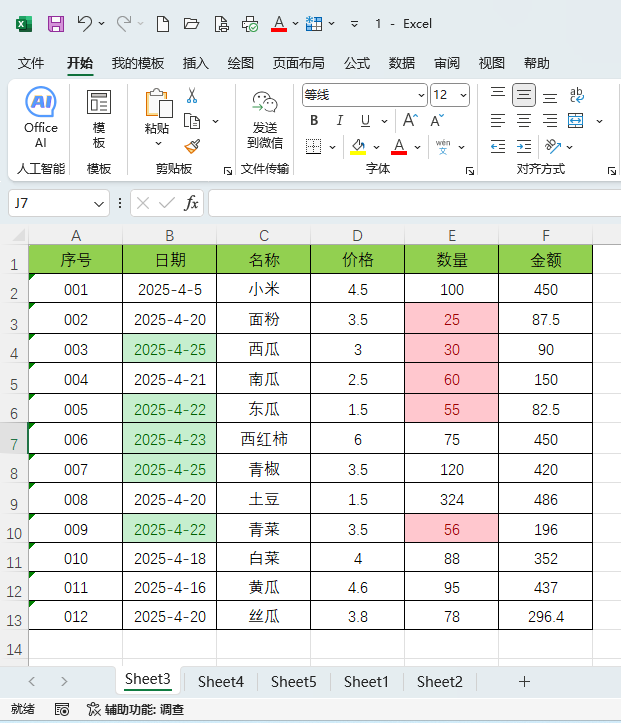Open the borders dropdown arrow
The image size is (621, 723).
coord(332,147)
